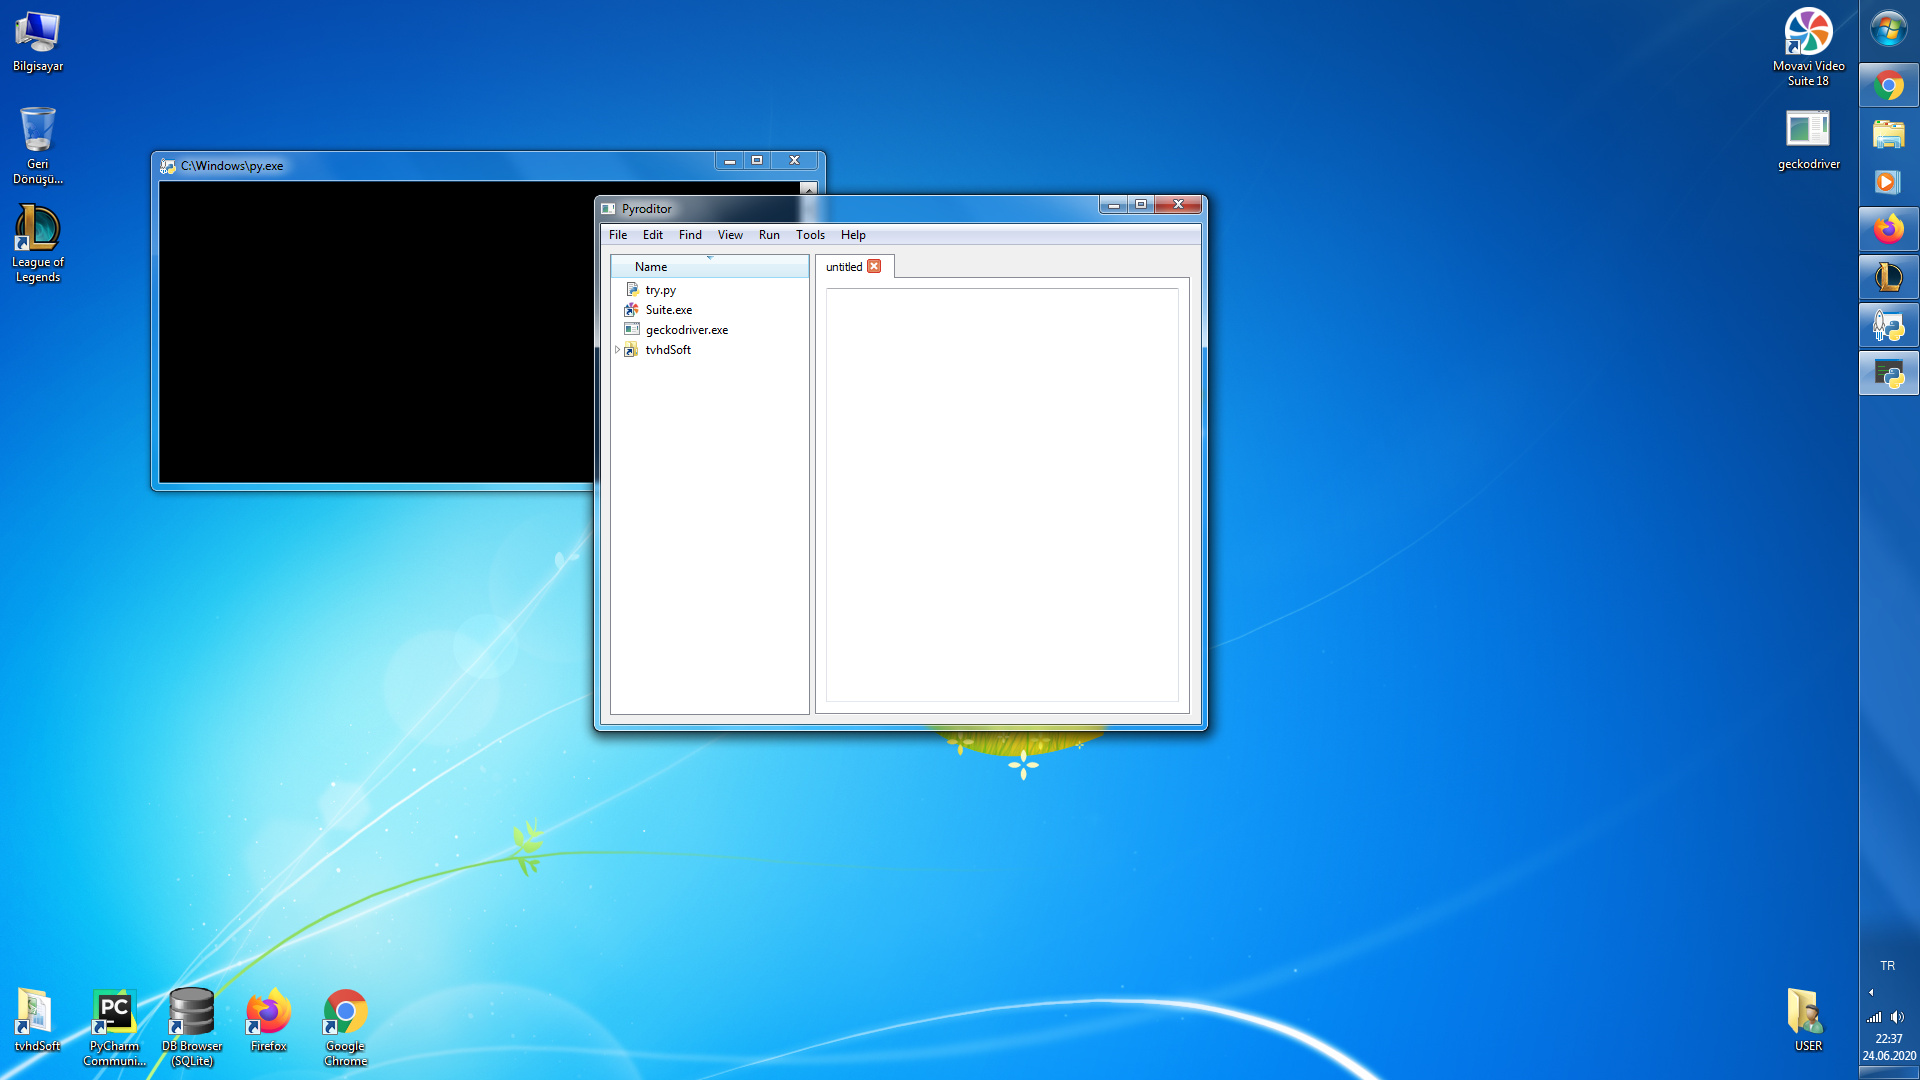Close the untitled tab with red X
This screenshot has width=1920, height=1080.
[874, 266]
